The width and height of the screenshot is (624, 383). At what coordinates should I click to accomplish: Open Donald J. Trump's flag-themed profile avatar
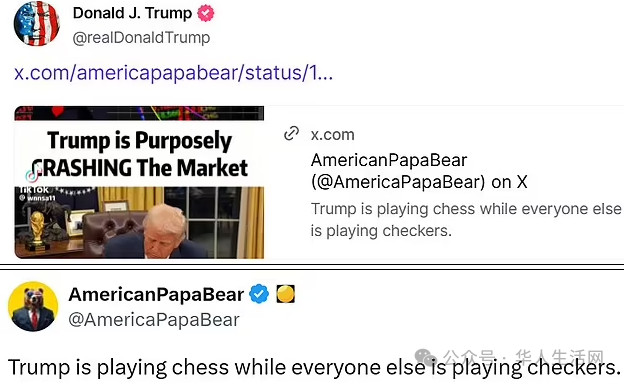click(37, 23)
